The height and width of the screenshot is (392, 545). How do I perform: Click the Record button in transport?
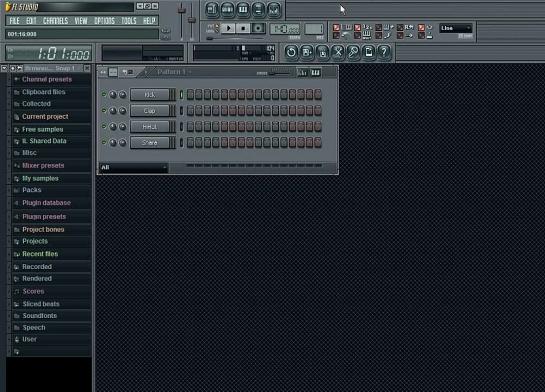pyautogui.click(x=258, y=28)
